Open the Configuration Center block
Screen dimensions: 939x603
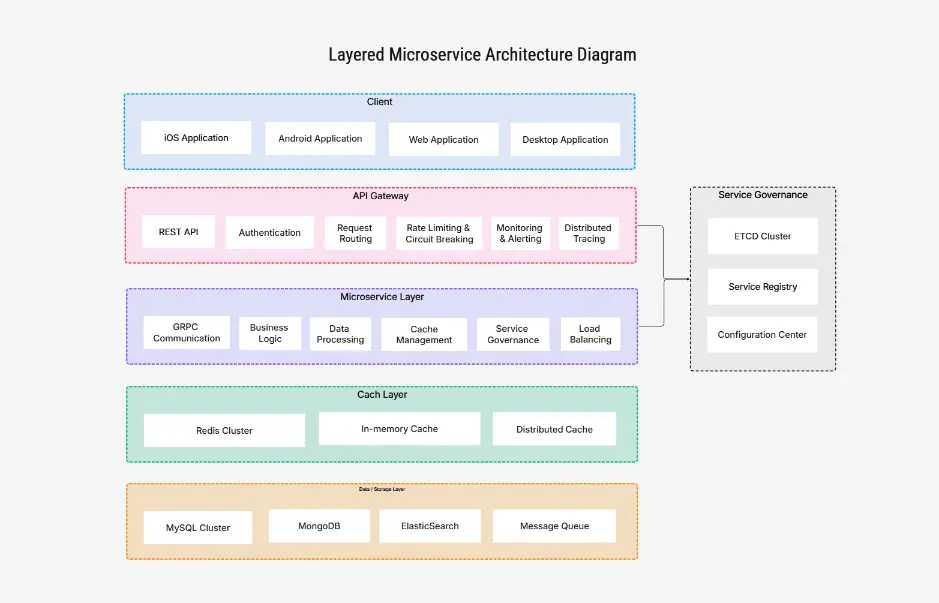click(x=762, y=334)
